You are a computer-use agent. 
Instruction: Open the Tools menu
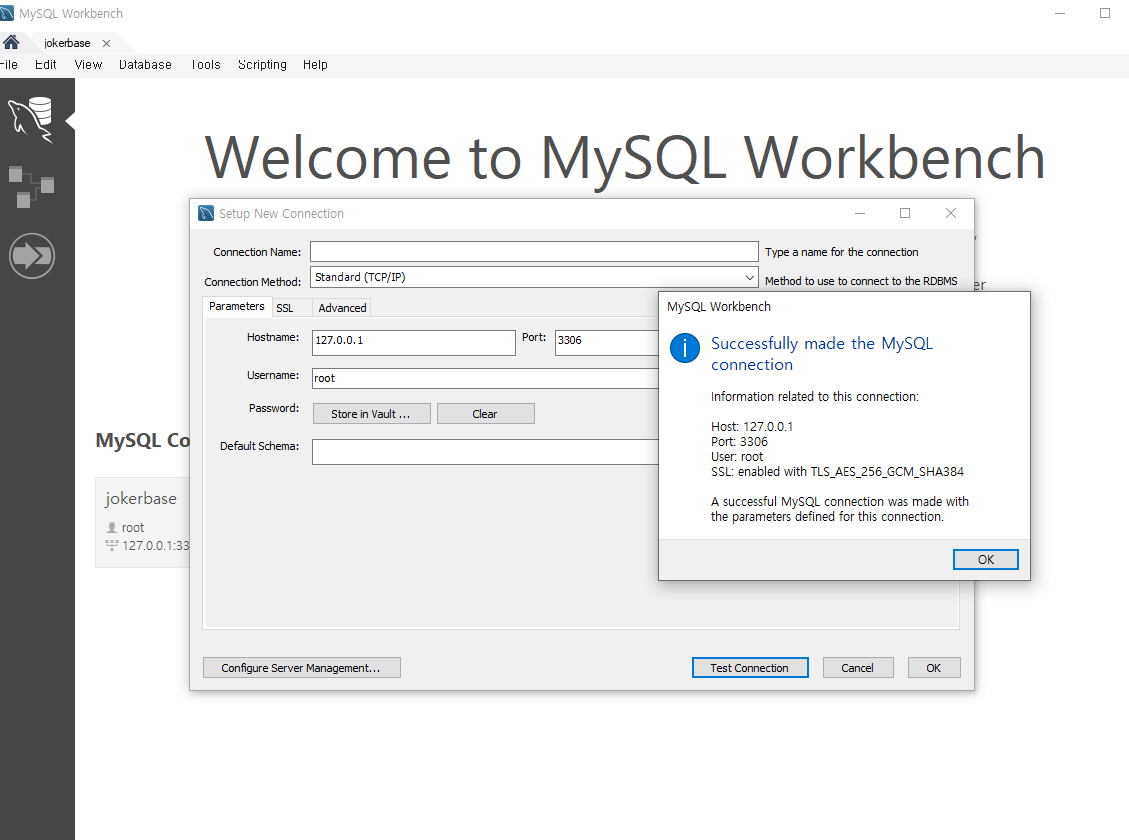click(x=206, y=65)
